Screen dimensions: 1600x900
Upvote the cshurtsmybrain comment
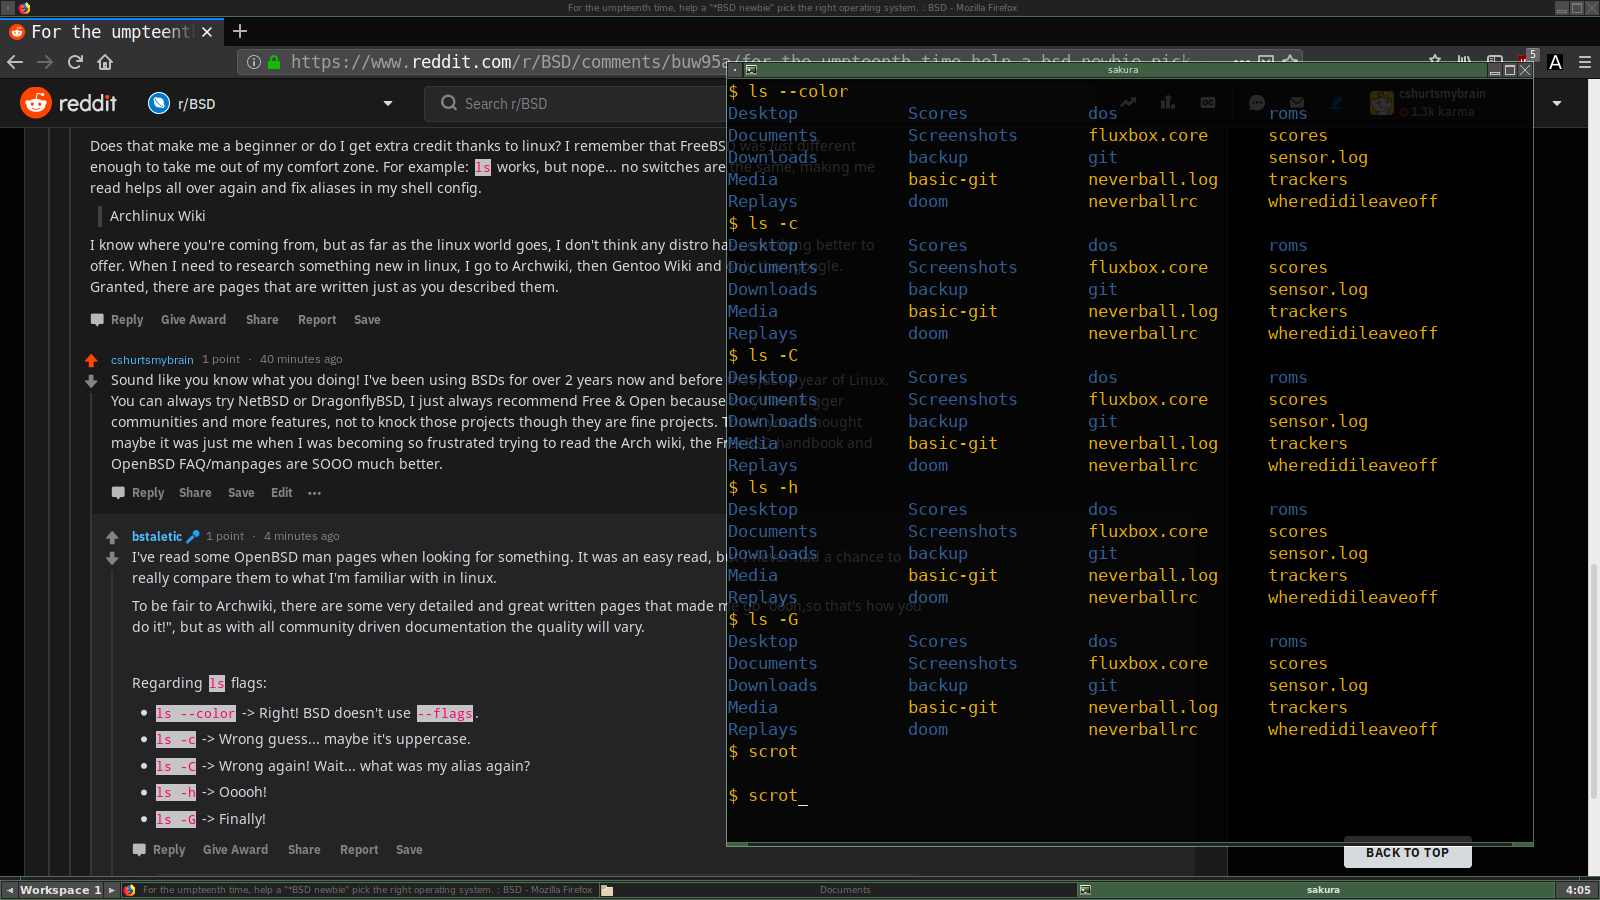click(91, 360)
